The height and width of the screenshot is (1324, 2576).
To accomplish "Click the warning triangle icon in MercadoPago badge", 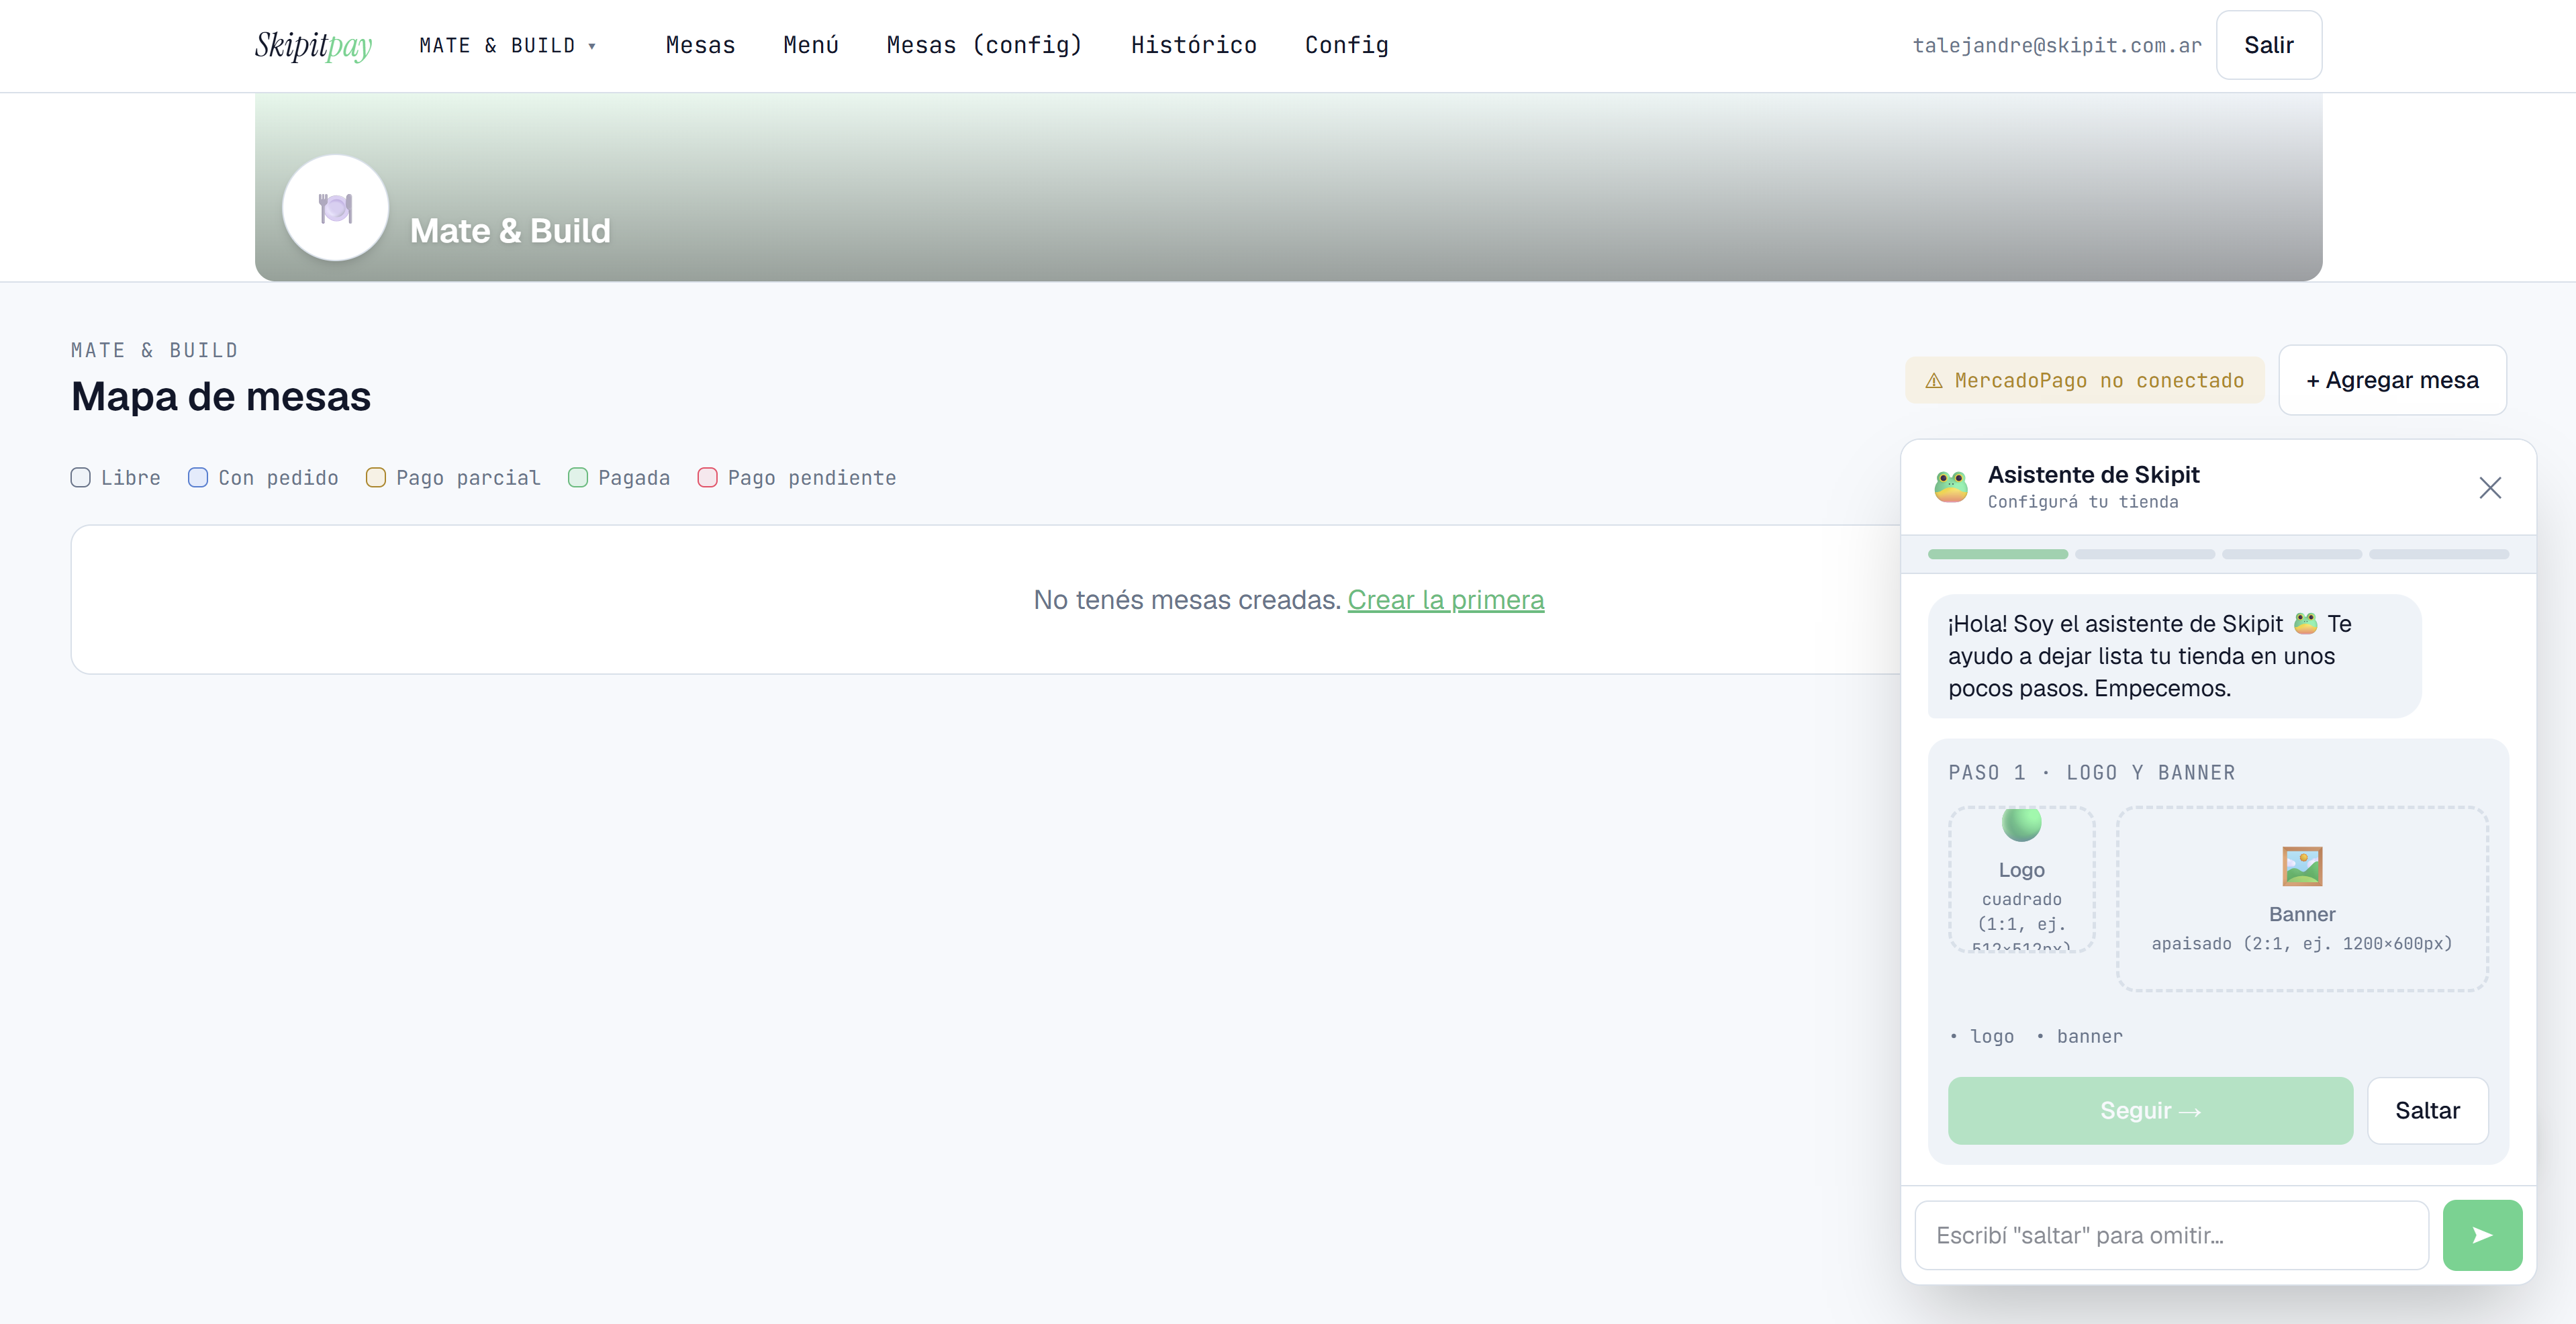I will 1933,381.
